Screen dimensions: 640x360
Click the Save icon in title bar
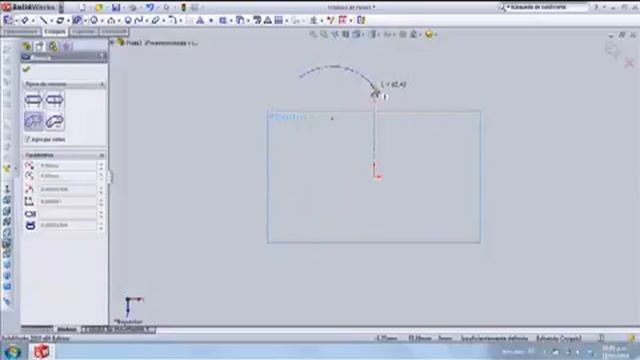(x=116, y=7)
